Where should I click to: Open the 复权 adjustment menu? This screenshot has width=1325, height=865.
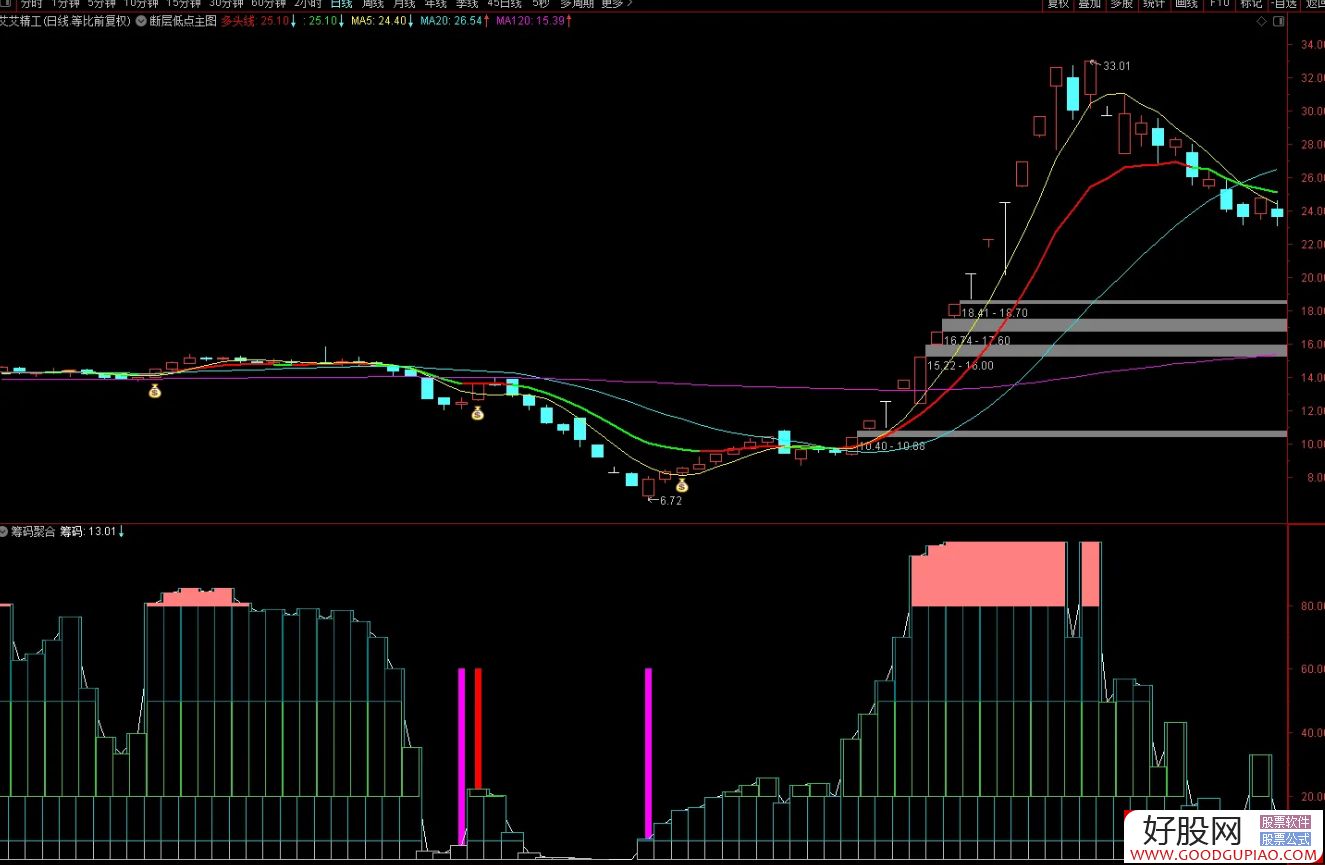(1058, 4)
